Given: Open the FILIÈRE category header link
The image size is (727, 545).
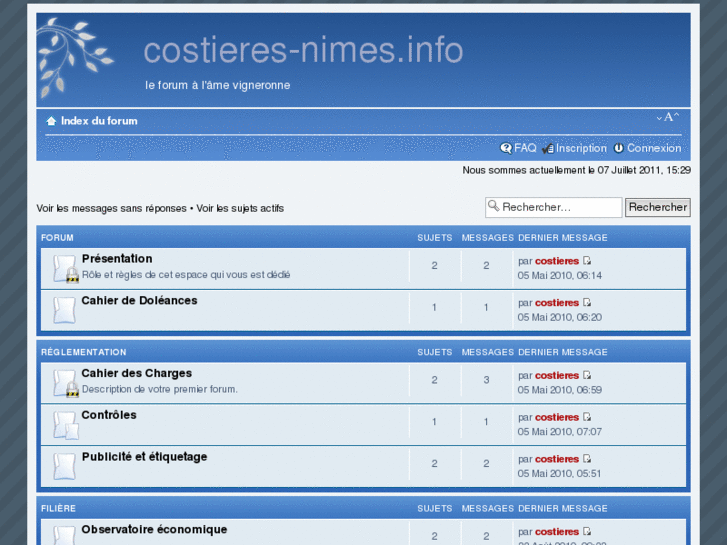Looking at the screenshot, I should click(x=58, y=508).
